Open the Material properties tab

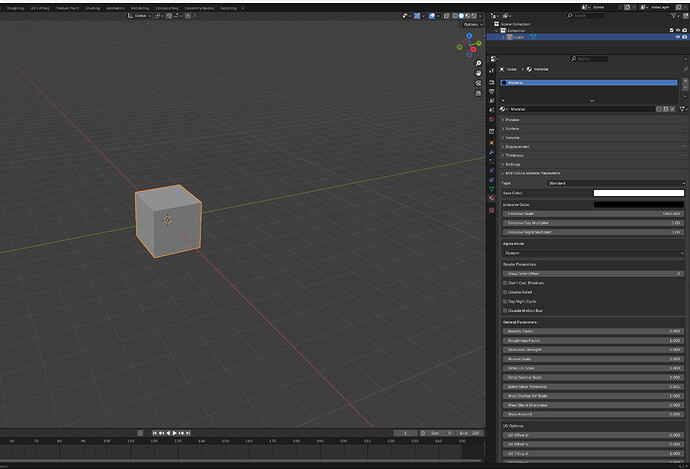coord(492,198)
